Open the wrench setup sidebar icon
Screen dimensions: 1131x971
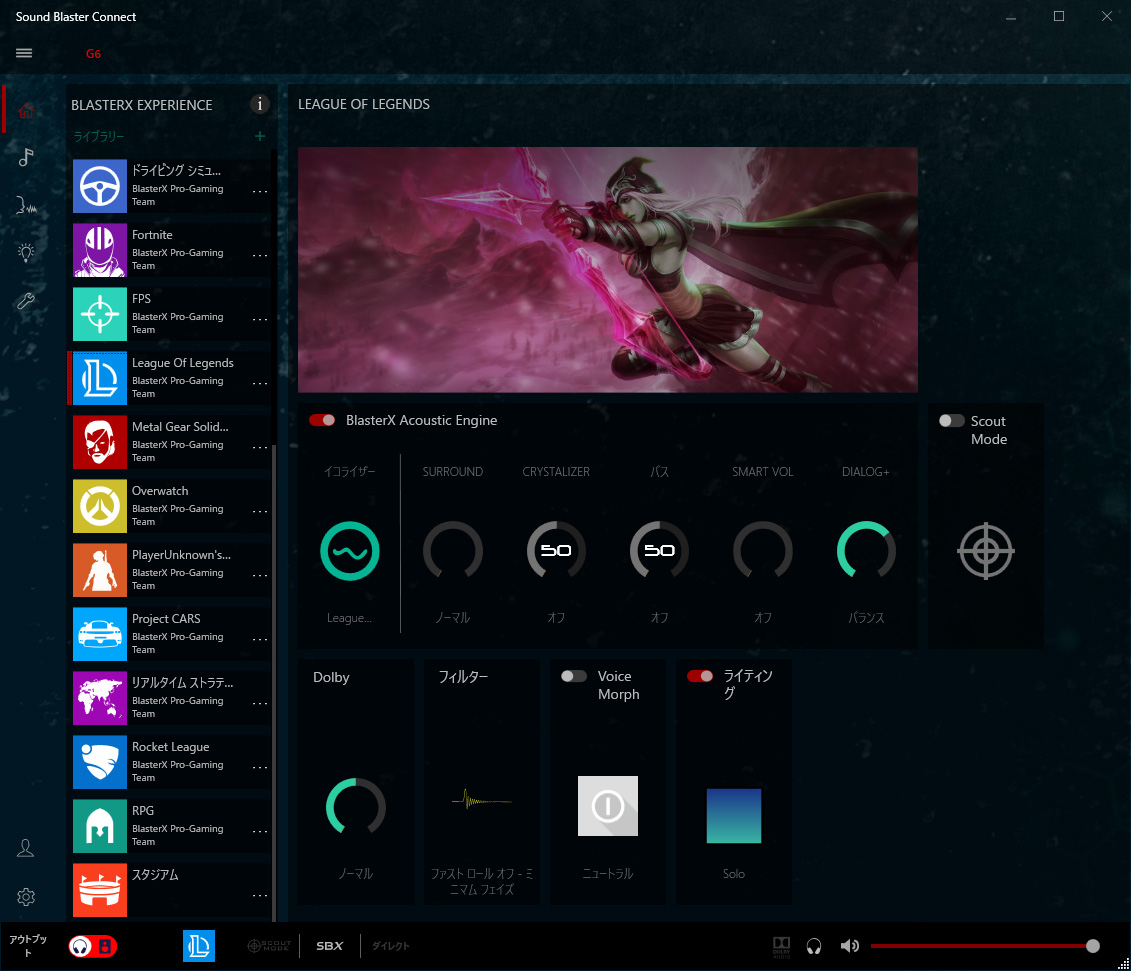coord(26,301)
